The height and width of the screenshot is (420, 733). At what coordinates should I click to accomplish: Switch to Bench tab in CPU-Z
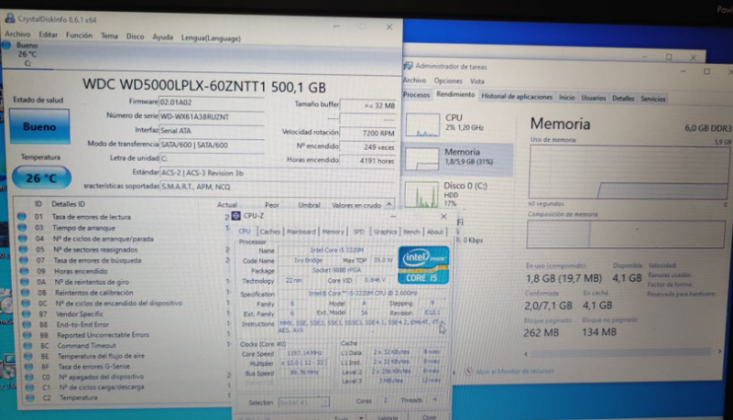411,232
